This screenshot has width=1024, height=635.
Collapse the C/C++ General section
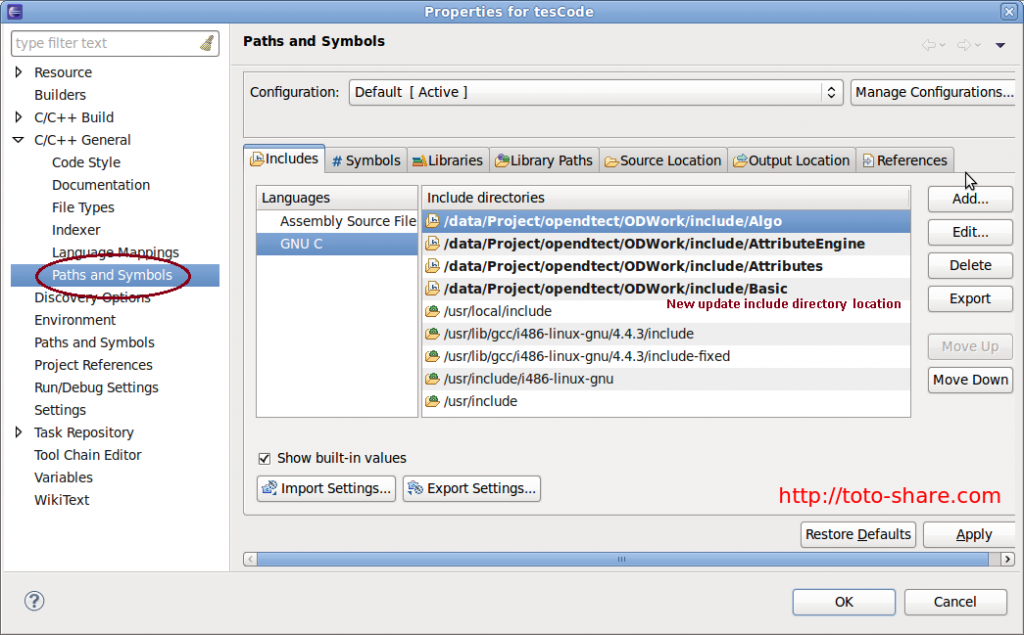18,140
